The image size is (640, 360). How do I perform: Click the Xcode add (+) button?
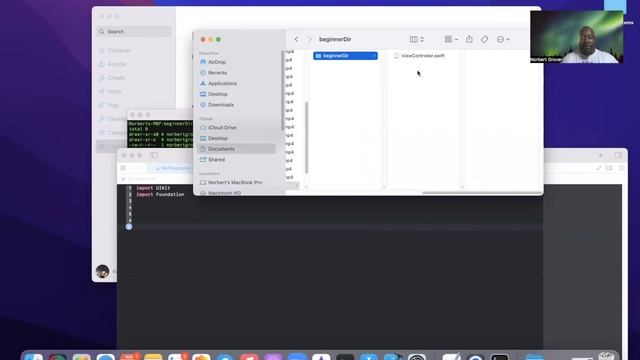click(600, 155)
